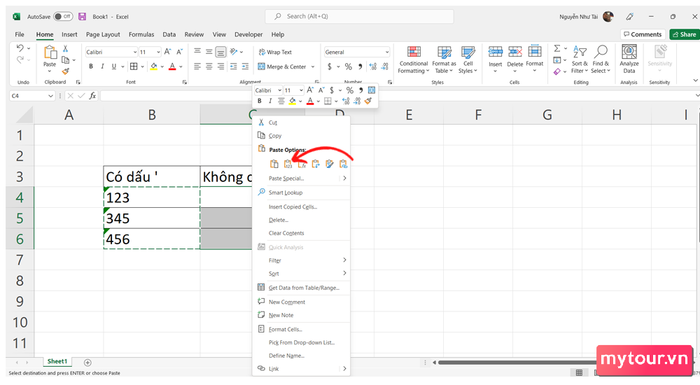This screenshot has width=700, height=385.
Task: Toggle Center horizontal alignment in ribbon
Action: pos(209,67)
